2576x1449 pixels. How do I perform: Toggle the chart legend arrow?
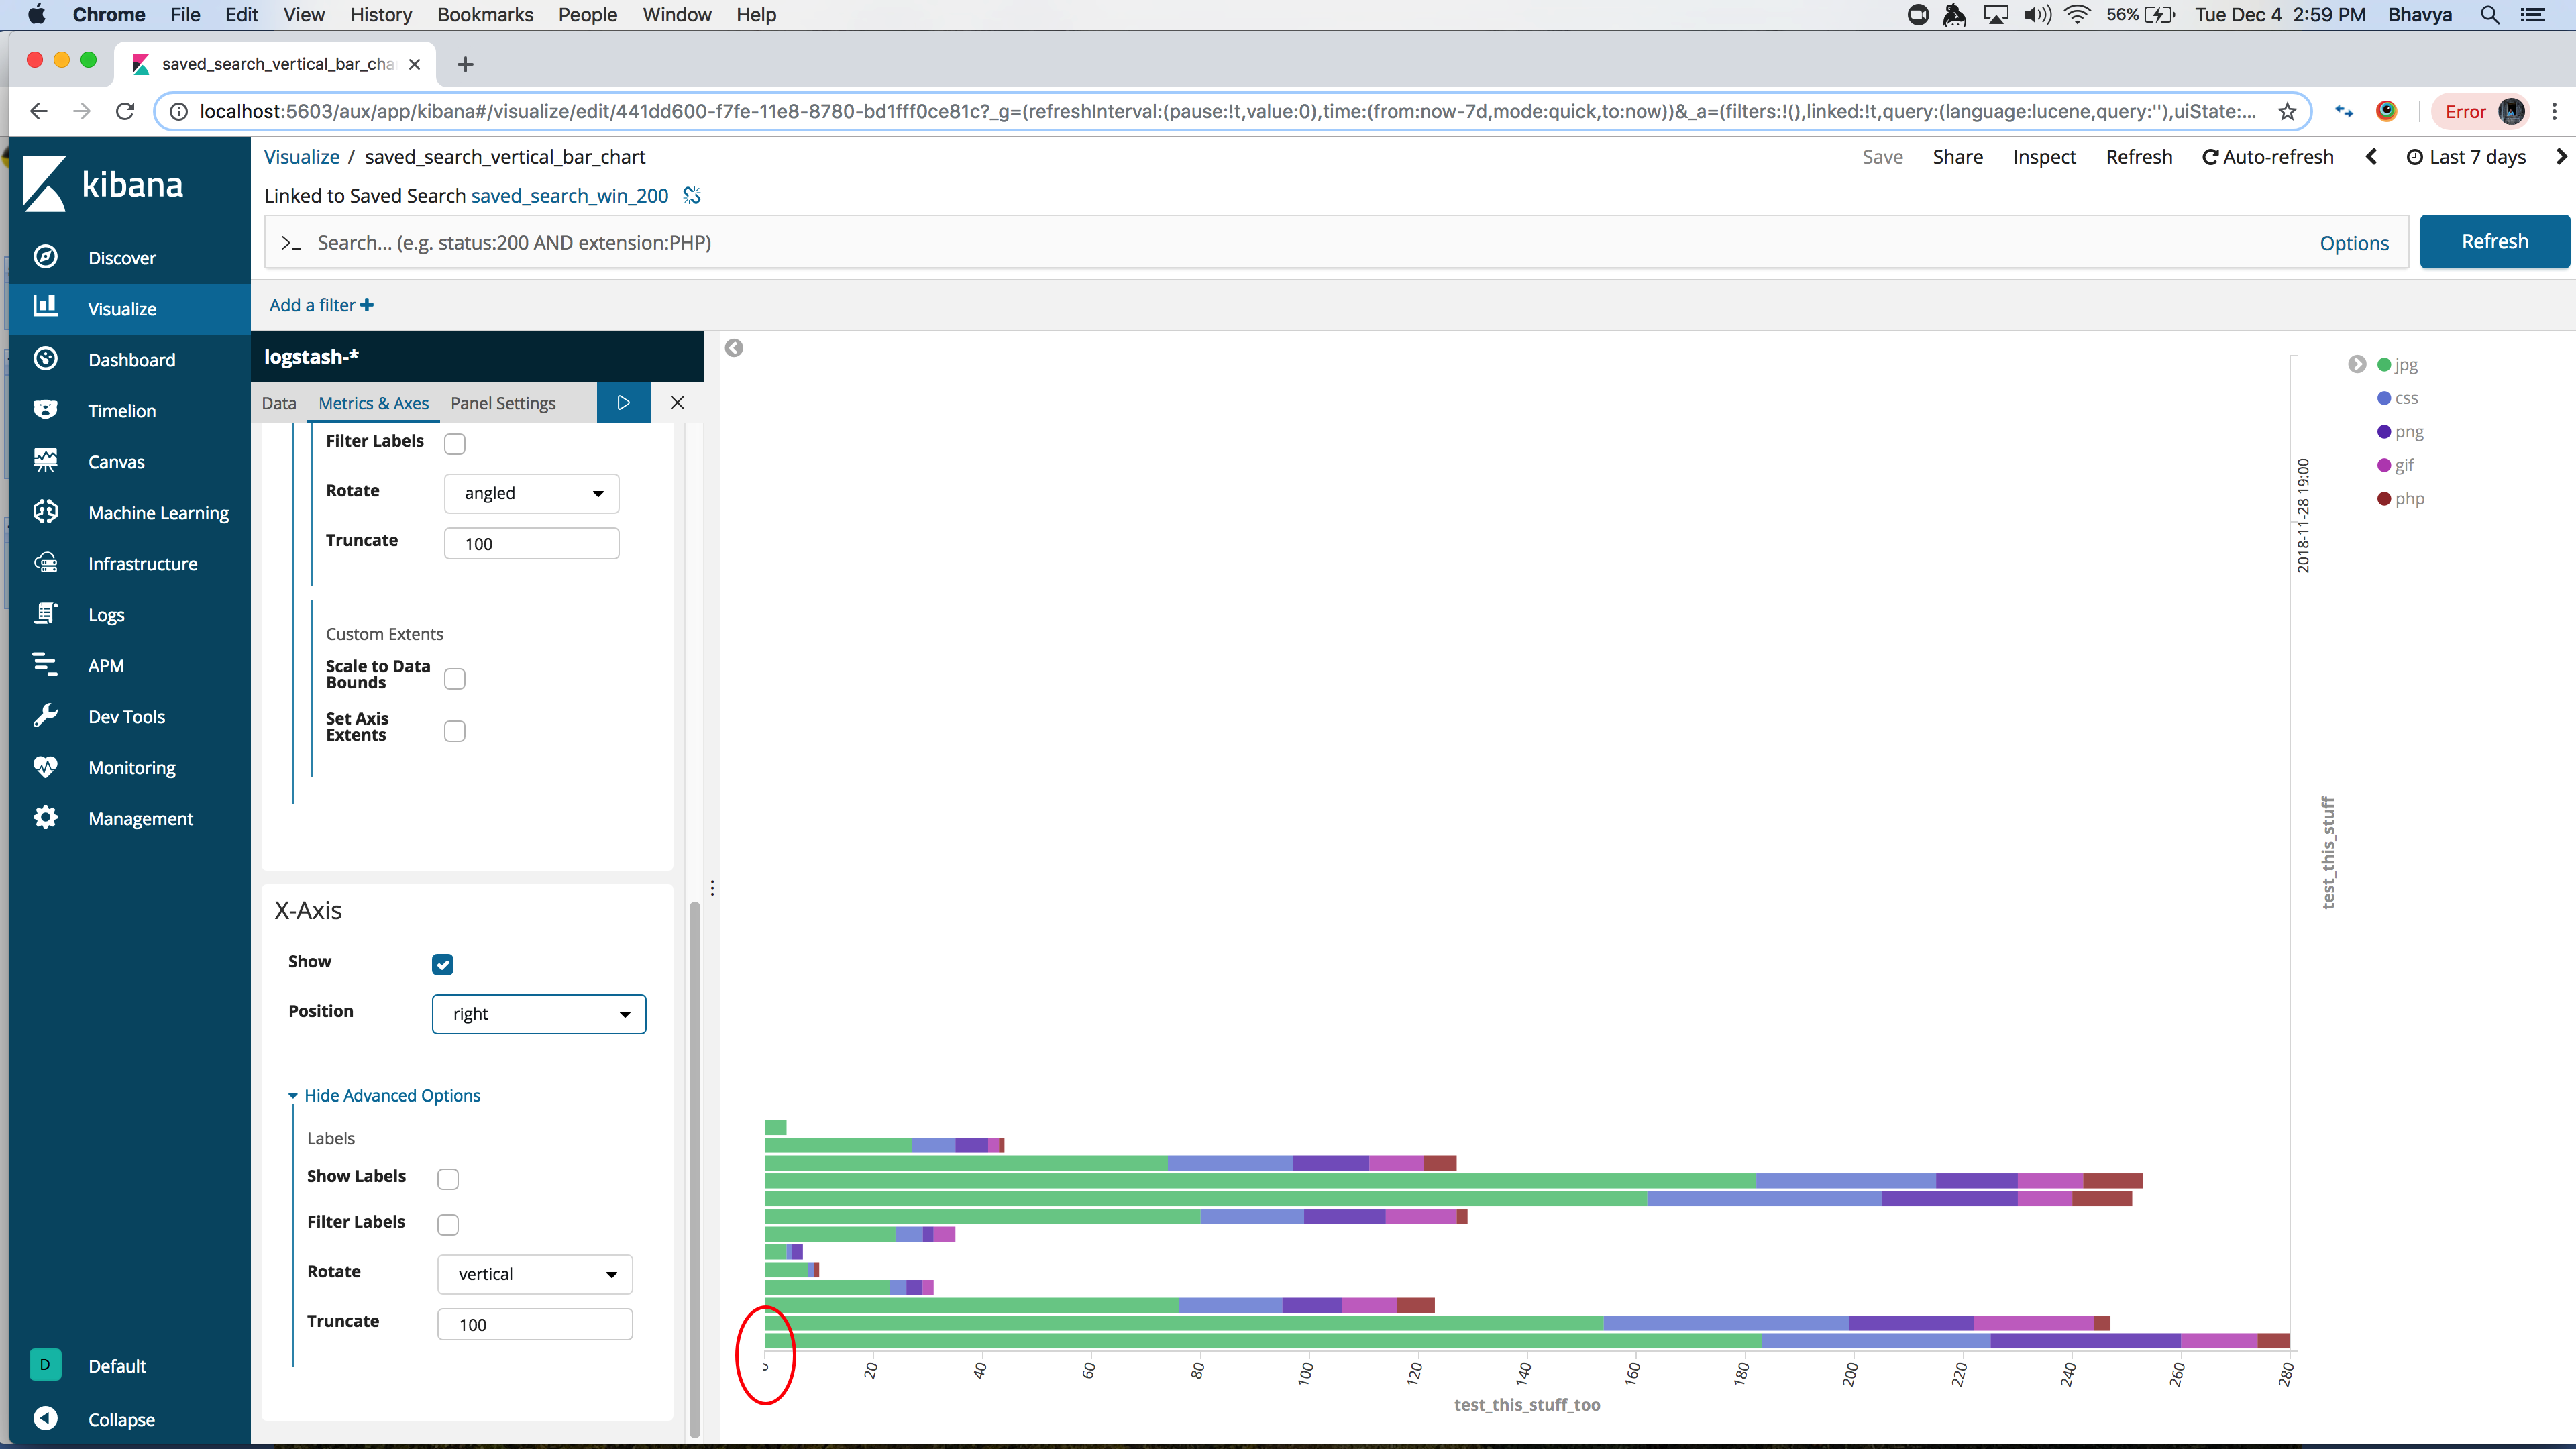tap(2357, 364)
